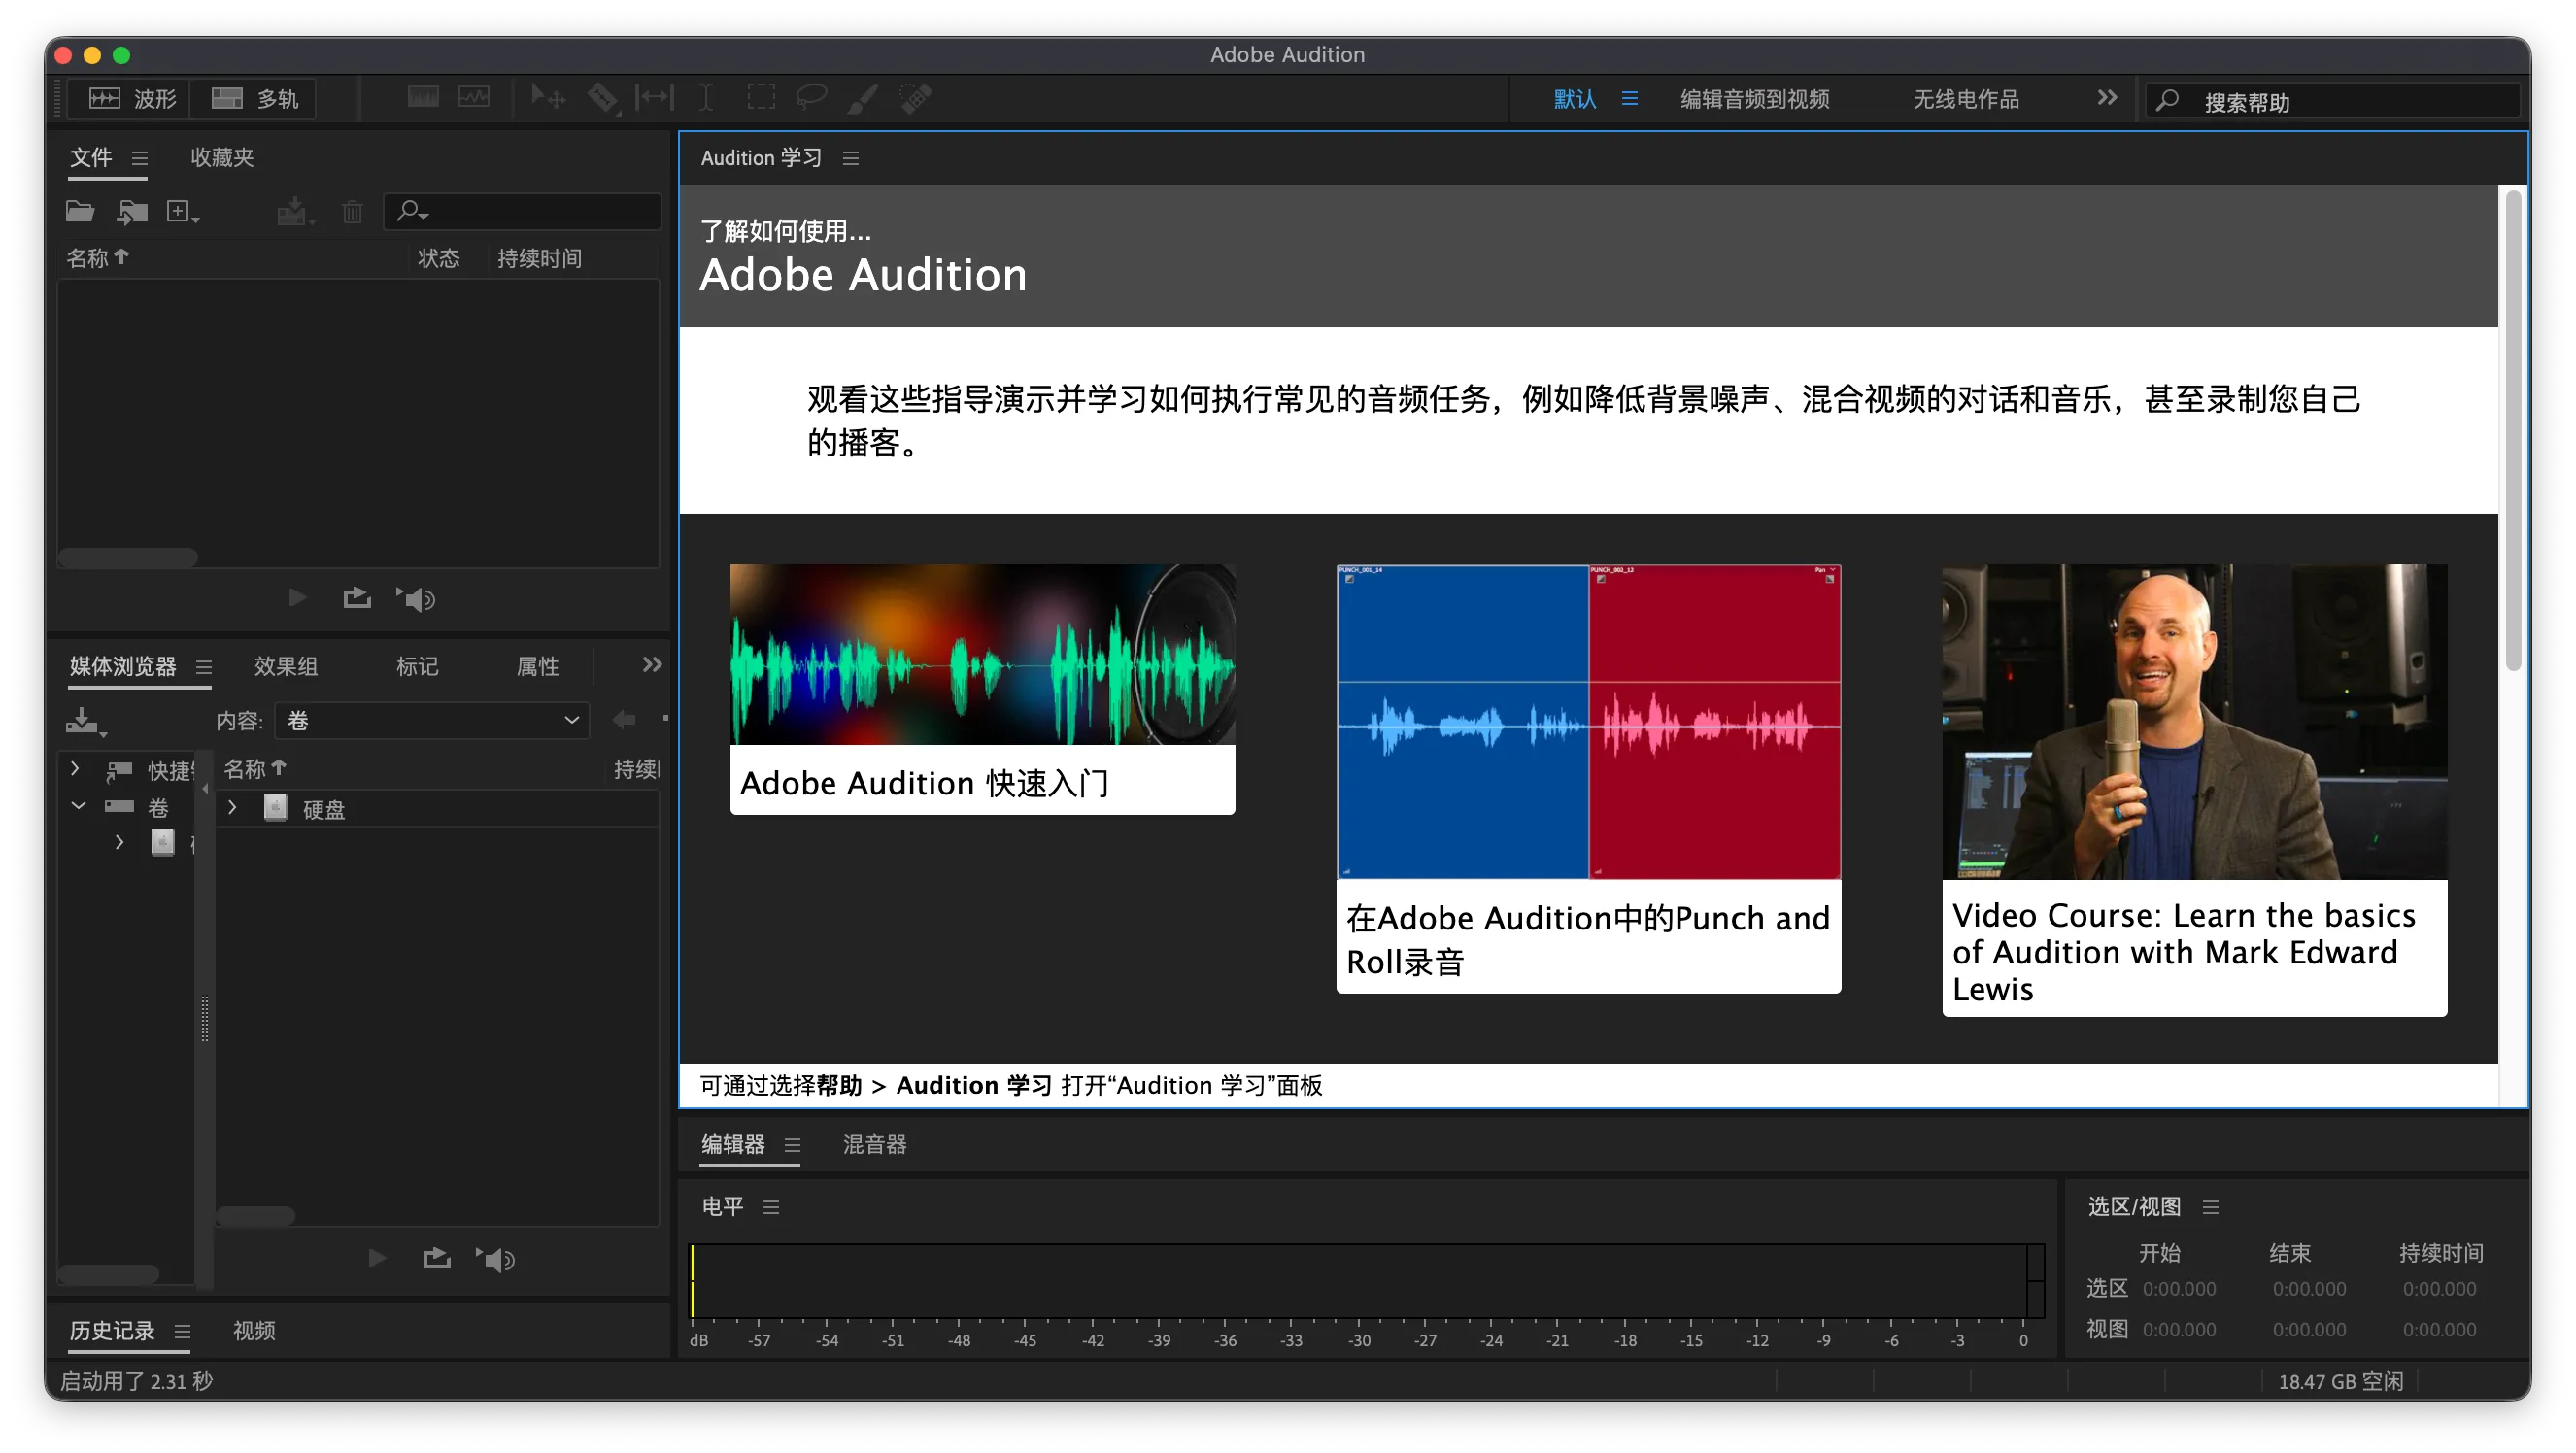Open the 效果组 tab
This screenshot has width=2576, height=1453.
pyautogui.click(x=285, y=666)
